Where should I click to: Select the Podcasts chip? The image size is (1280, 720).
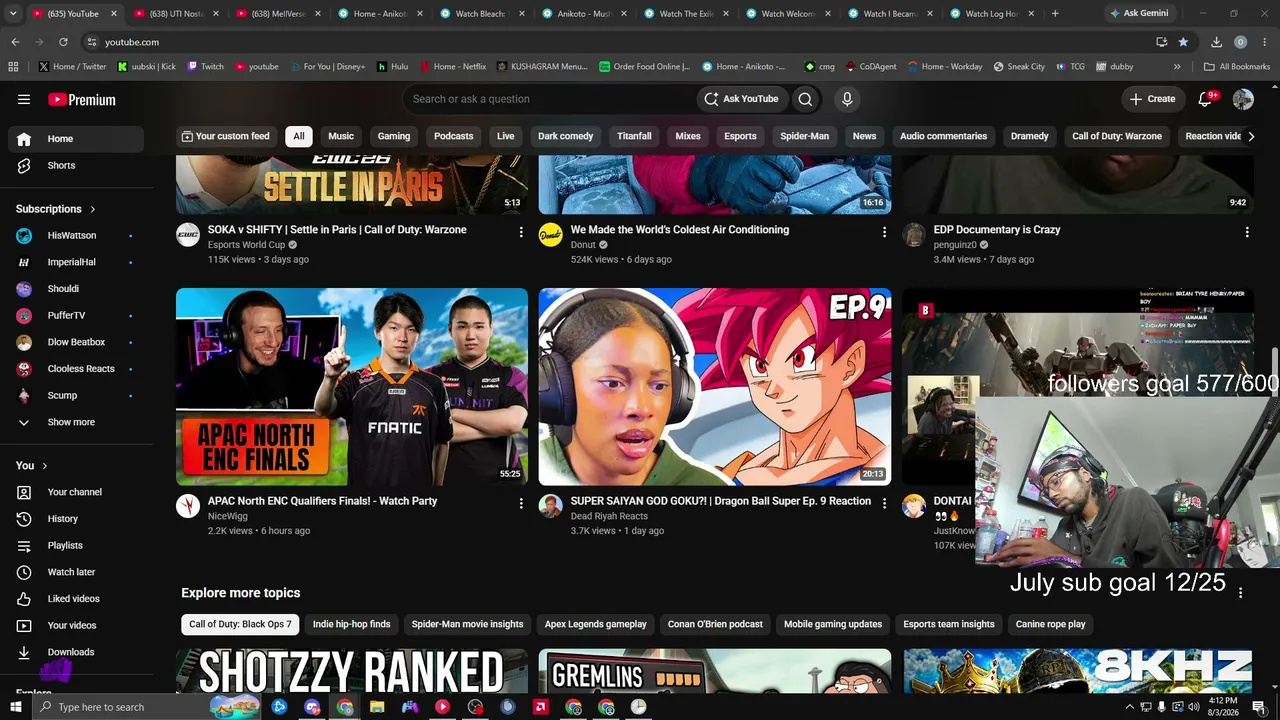click(x=454, y=136)
